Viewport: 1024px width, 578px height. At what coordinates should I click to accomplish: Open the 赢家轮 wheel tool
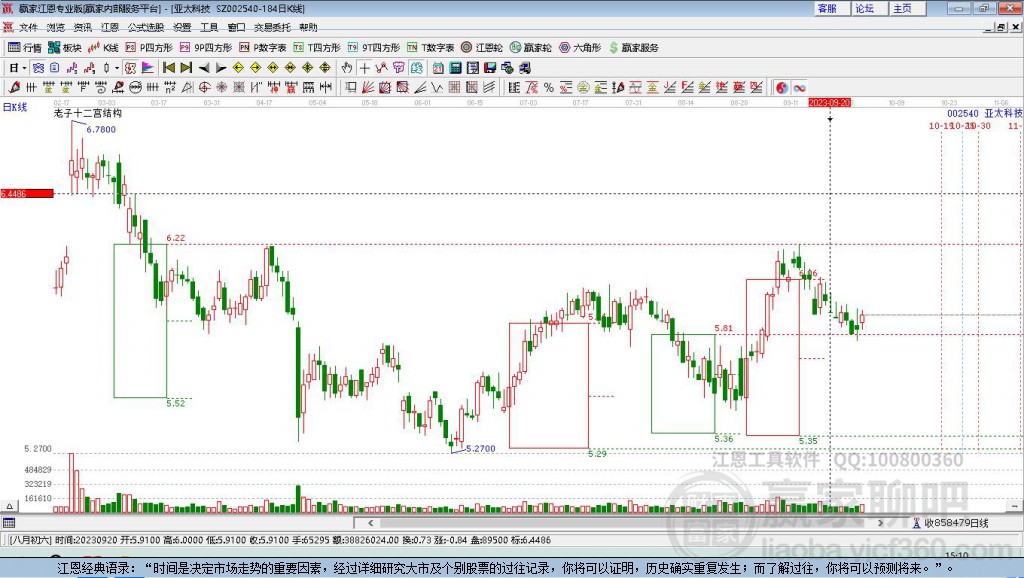530,48
